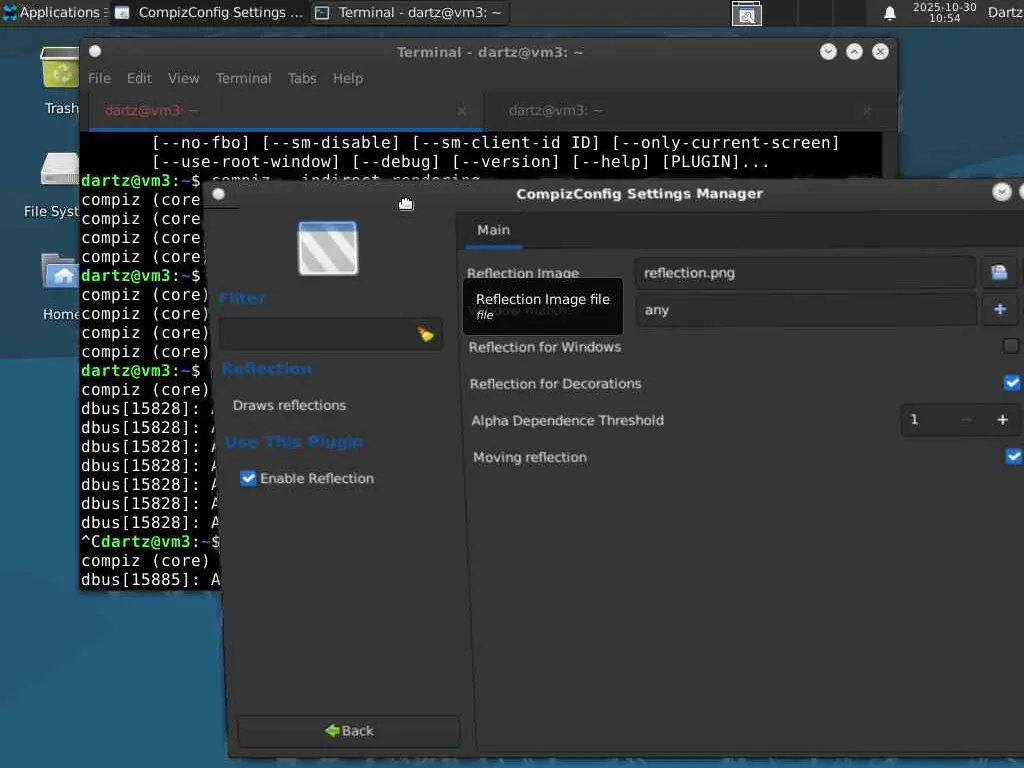1024x768 pixels.
Task: Open the Terminal File menu
Action: click(x=99, y=78)
